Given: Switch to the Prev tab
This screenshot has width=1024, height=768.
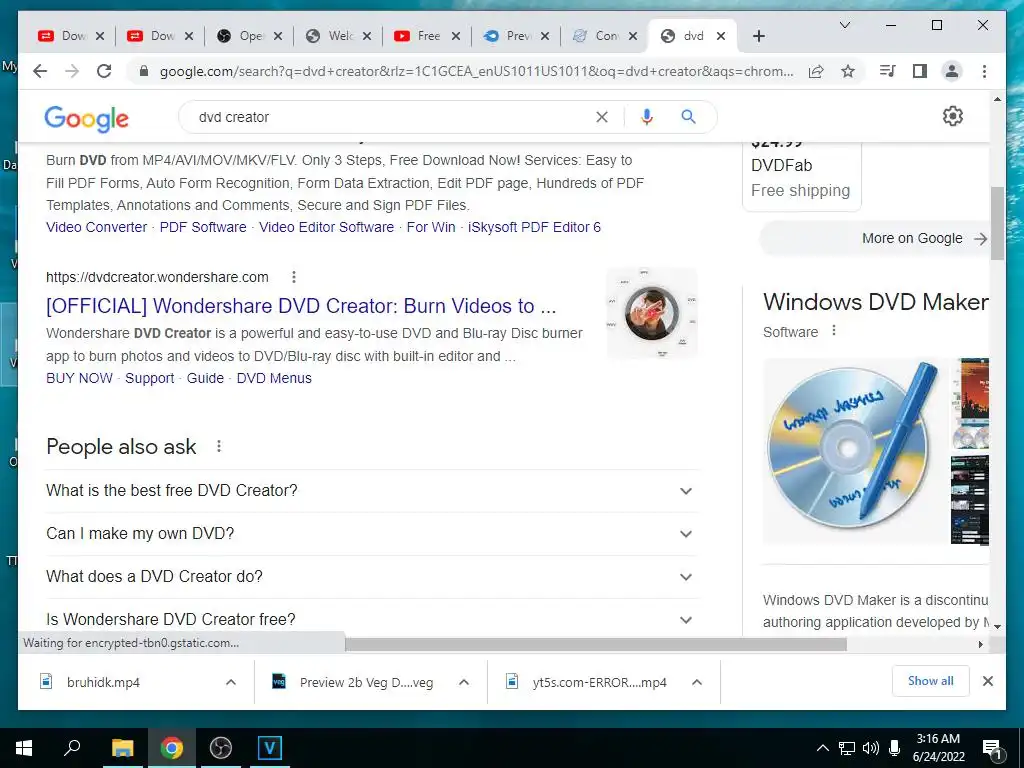Looking at the screenshot, I should 508,36.
